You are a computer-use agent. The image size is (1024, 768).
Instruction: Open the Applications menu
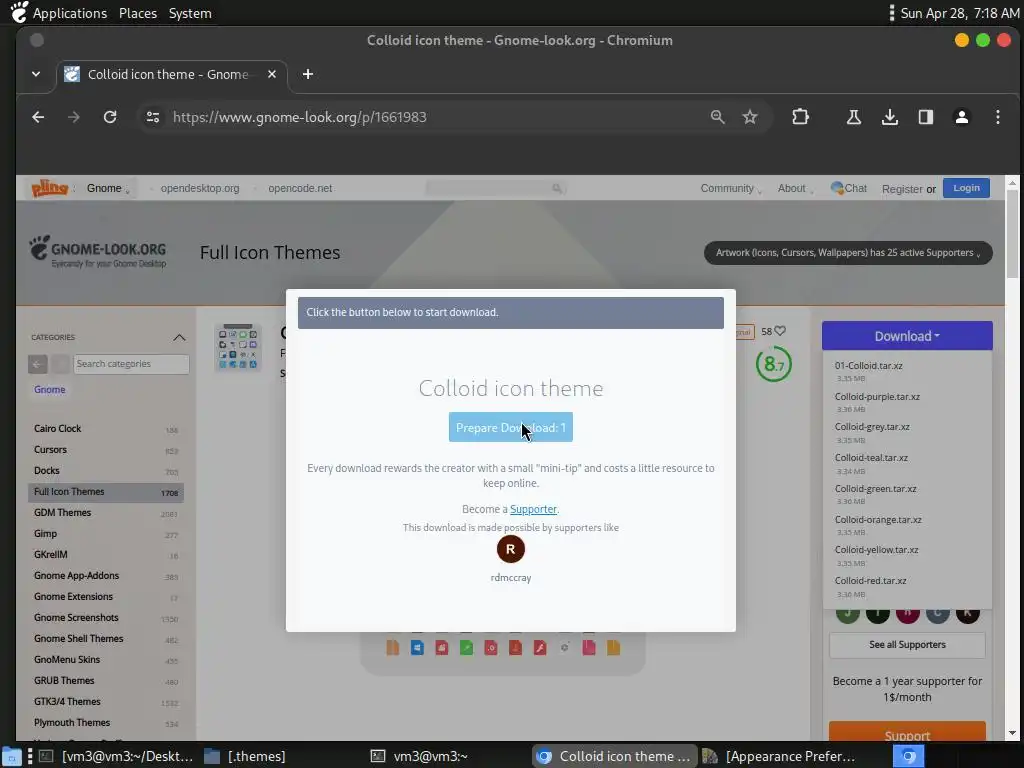[69, 13]
